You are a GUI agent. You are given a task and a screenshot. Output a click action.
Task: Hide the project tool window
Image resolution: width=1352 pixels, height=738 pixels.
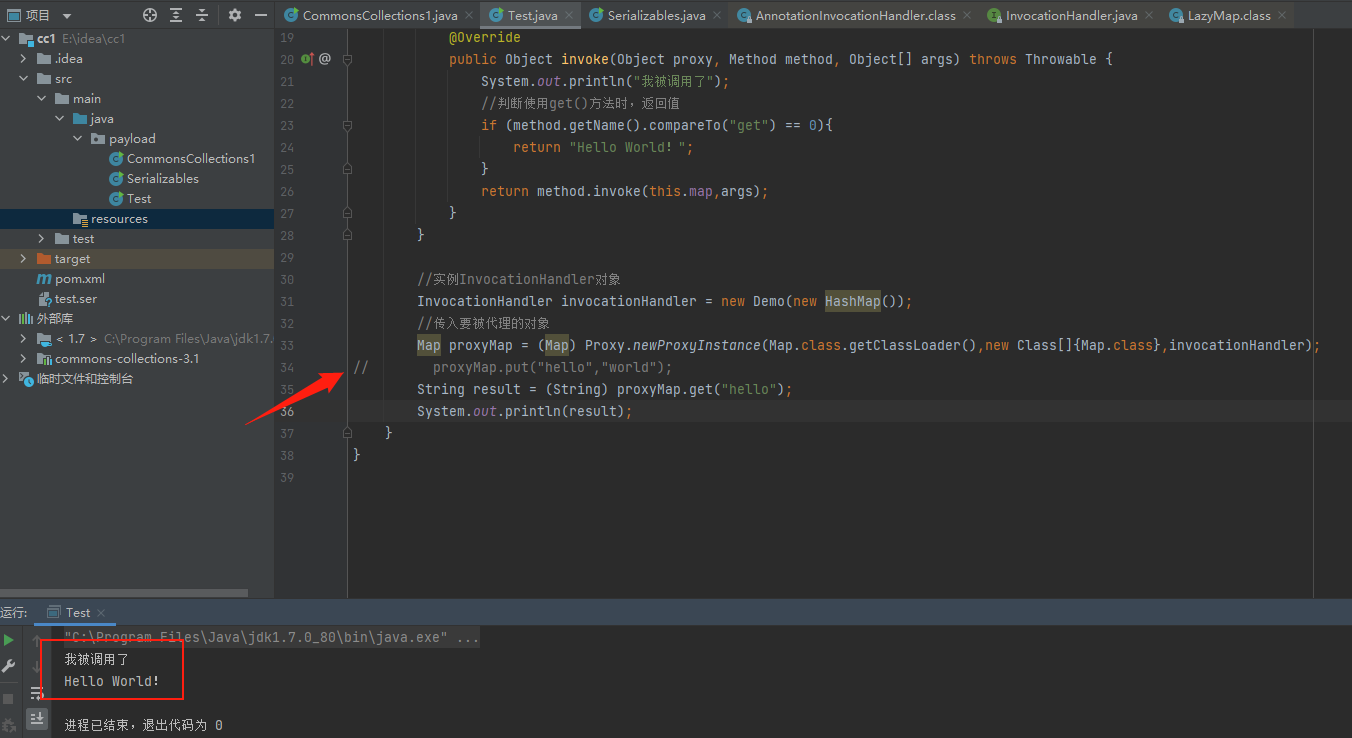260,15
